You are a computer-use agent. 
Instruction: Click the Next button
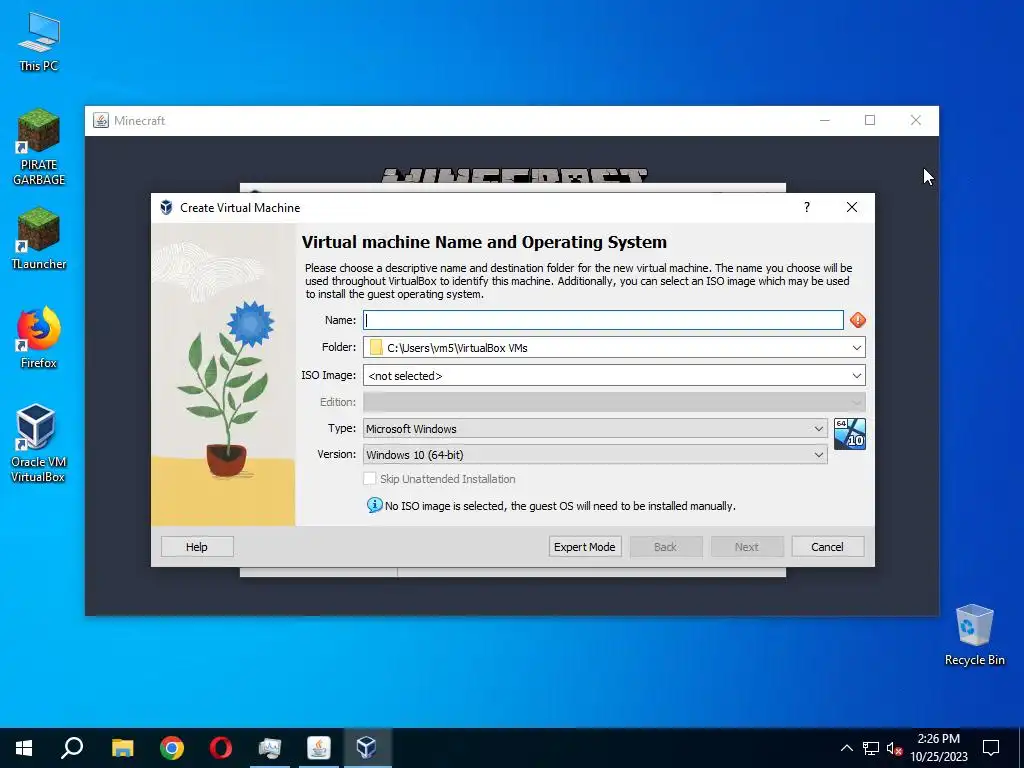746,547
